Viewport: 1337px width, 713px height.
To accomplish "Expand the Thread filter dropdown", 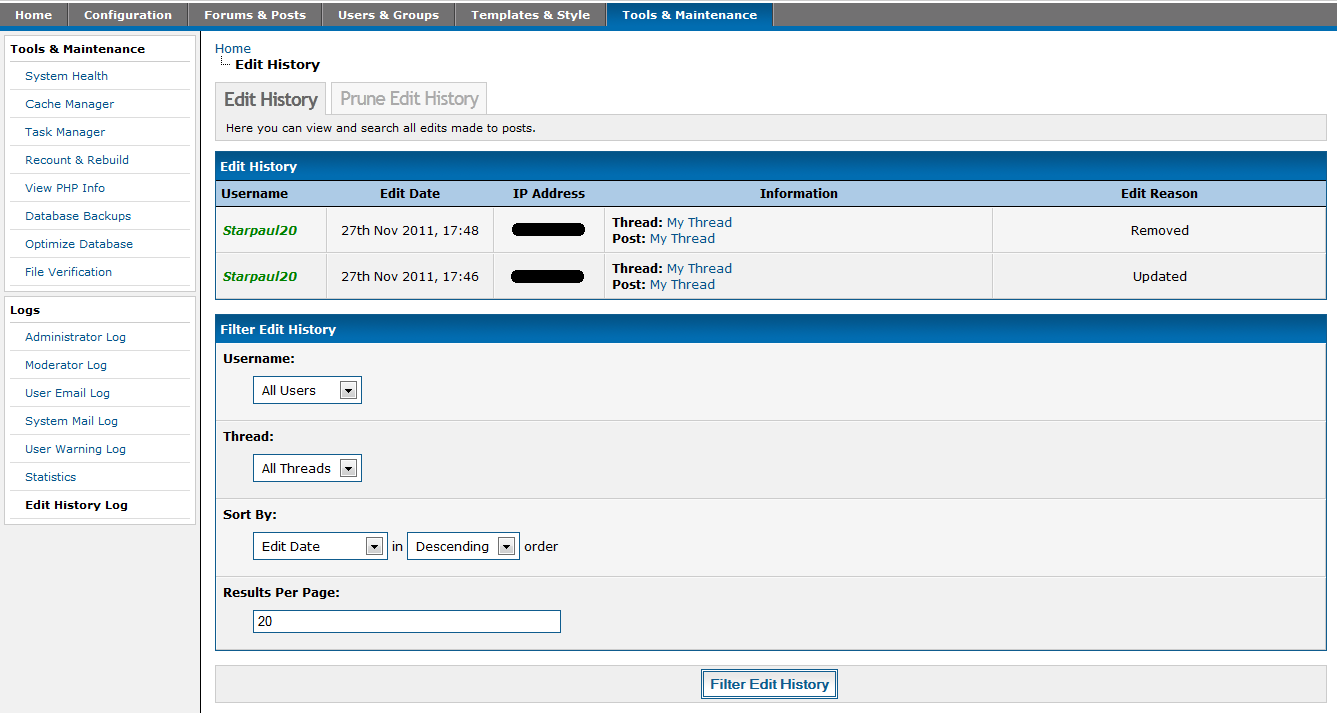I will pyautogui.click(x=307, y=469).
